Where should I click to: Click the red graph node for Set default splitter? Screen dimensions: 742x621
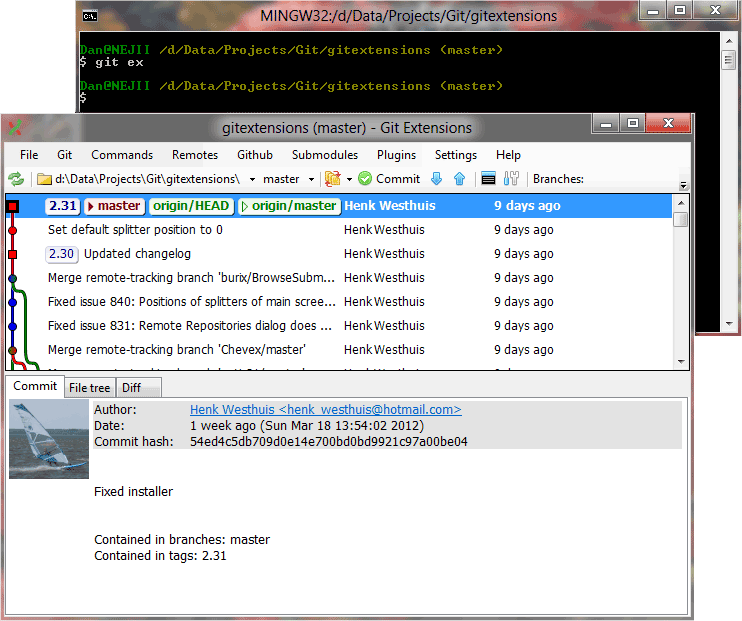13,231
